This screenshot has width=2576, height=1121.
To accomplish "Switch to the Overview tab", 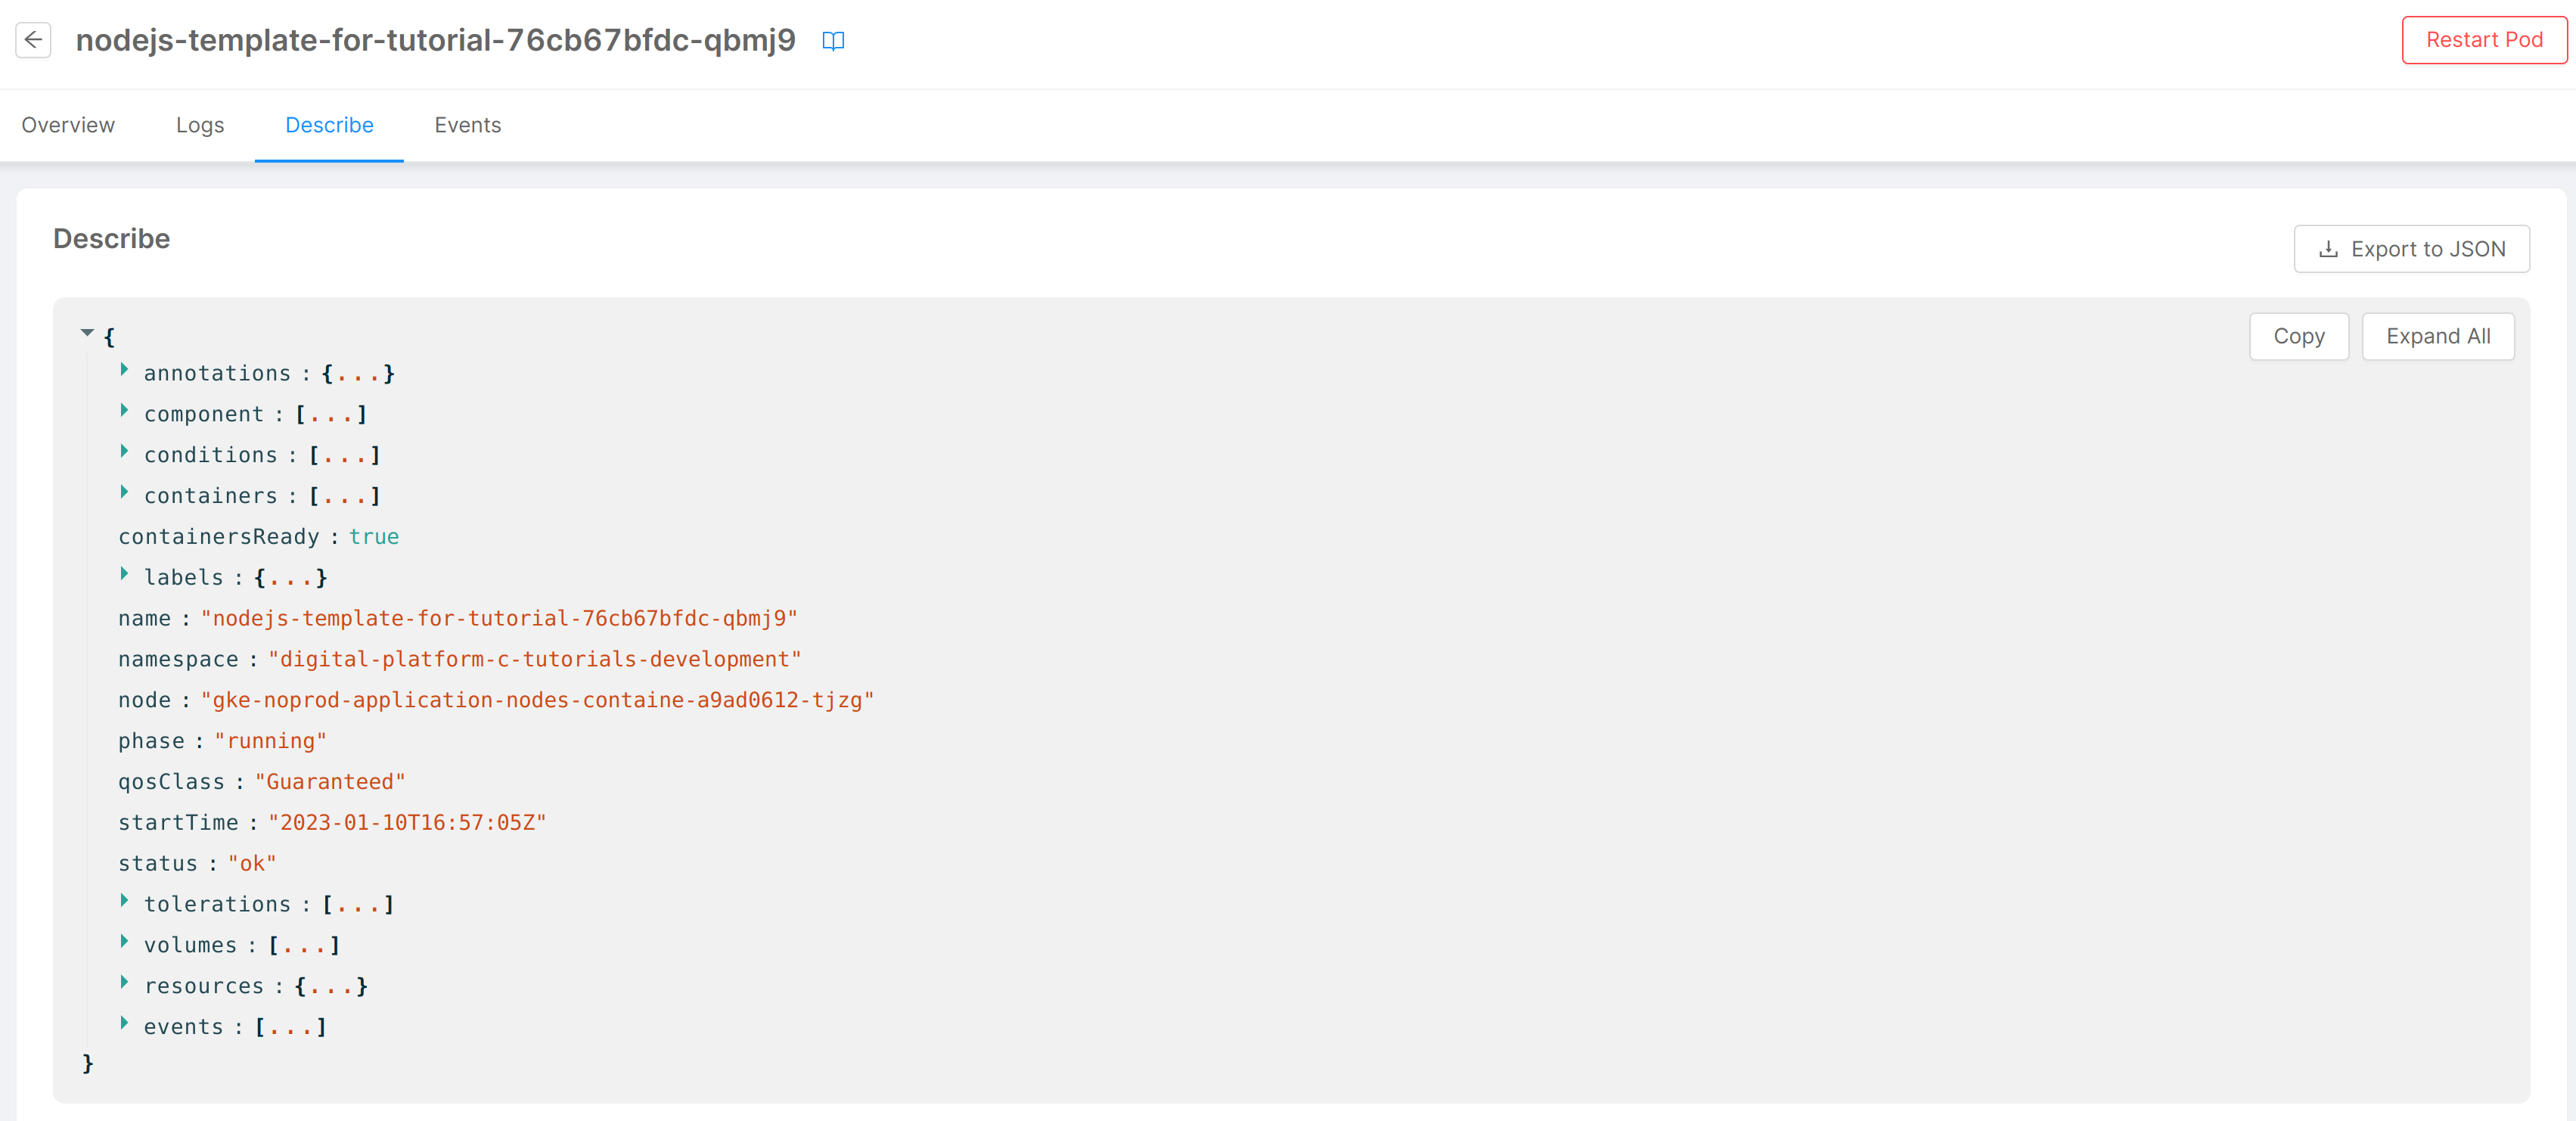I will point(68,125).
